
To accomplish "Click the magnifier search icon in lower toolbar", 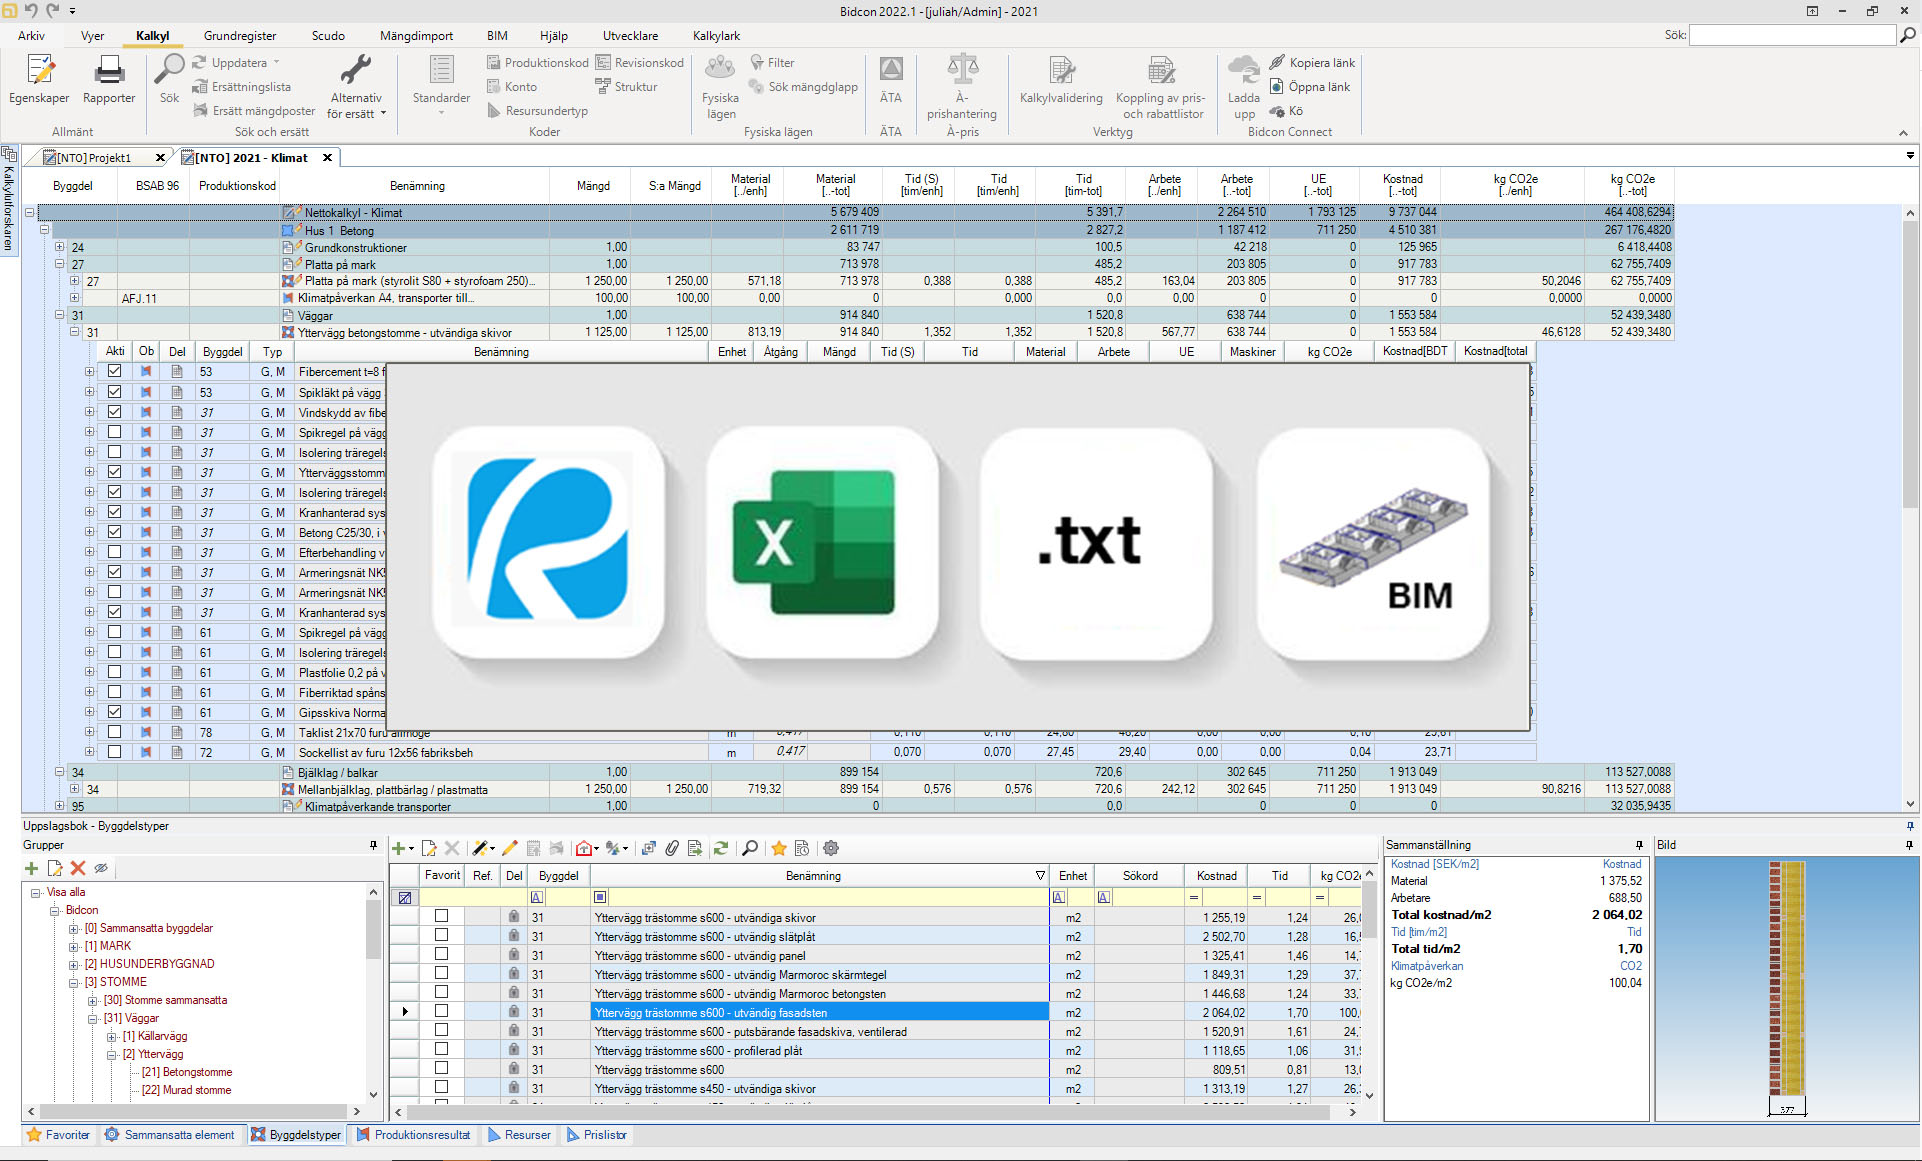I will [x=750, y=848].
